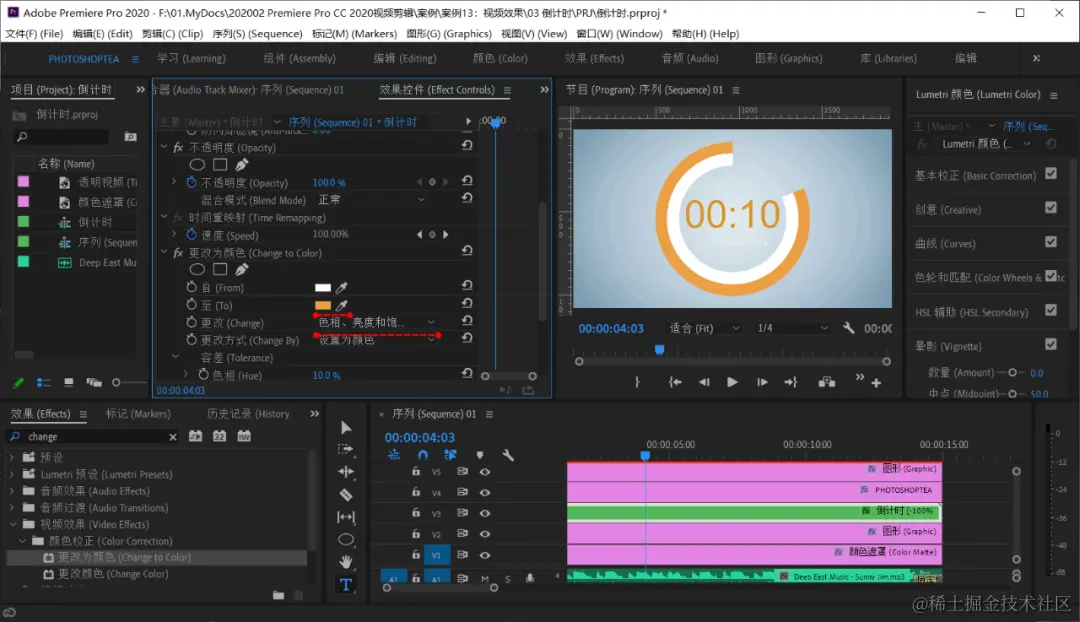Viewport: 1080px width, 622px height.
Task: Collapse the Change to Color effect
Action: coord(164,252)
